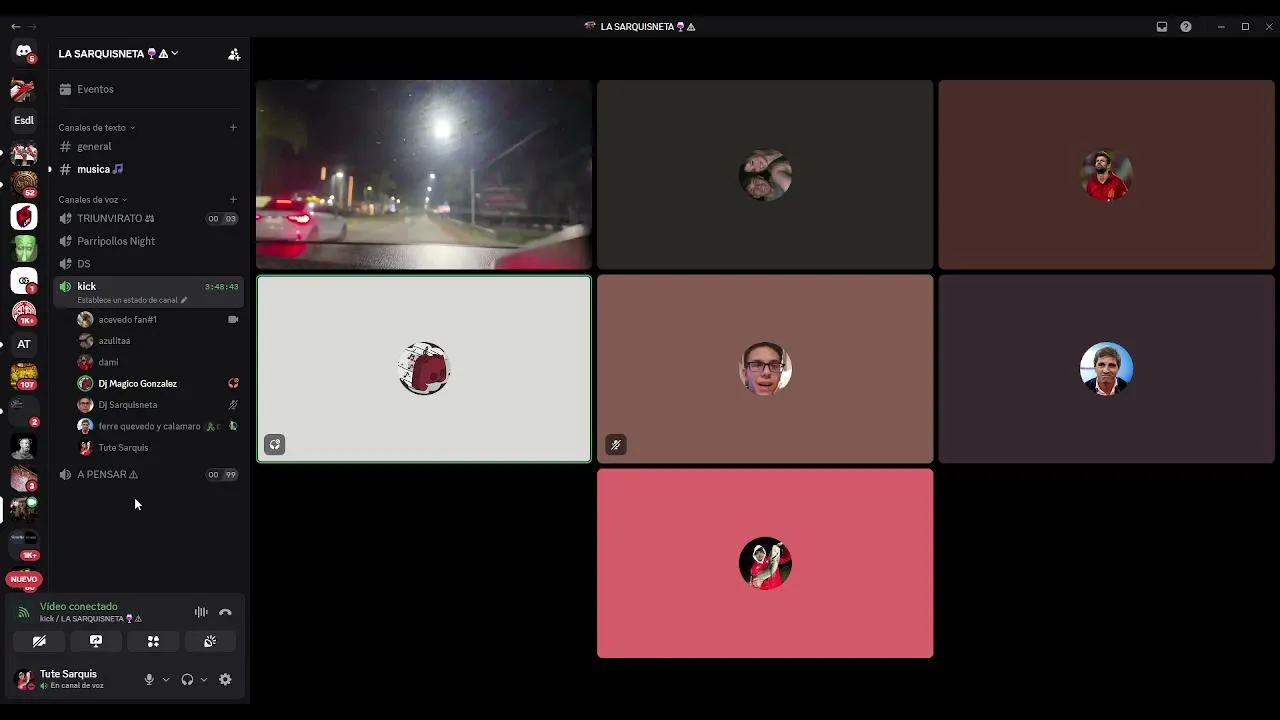The image size is (1280, 720).
Task: Click the muted indicator on glasses avatar tile
Action: point(616,445)
